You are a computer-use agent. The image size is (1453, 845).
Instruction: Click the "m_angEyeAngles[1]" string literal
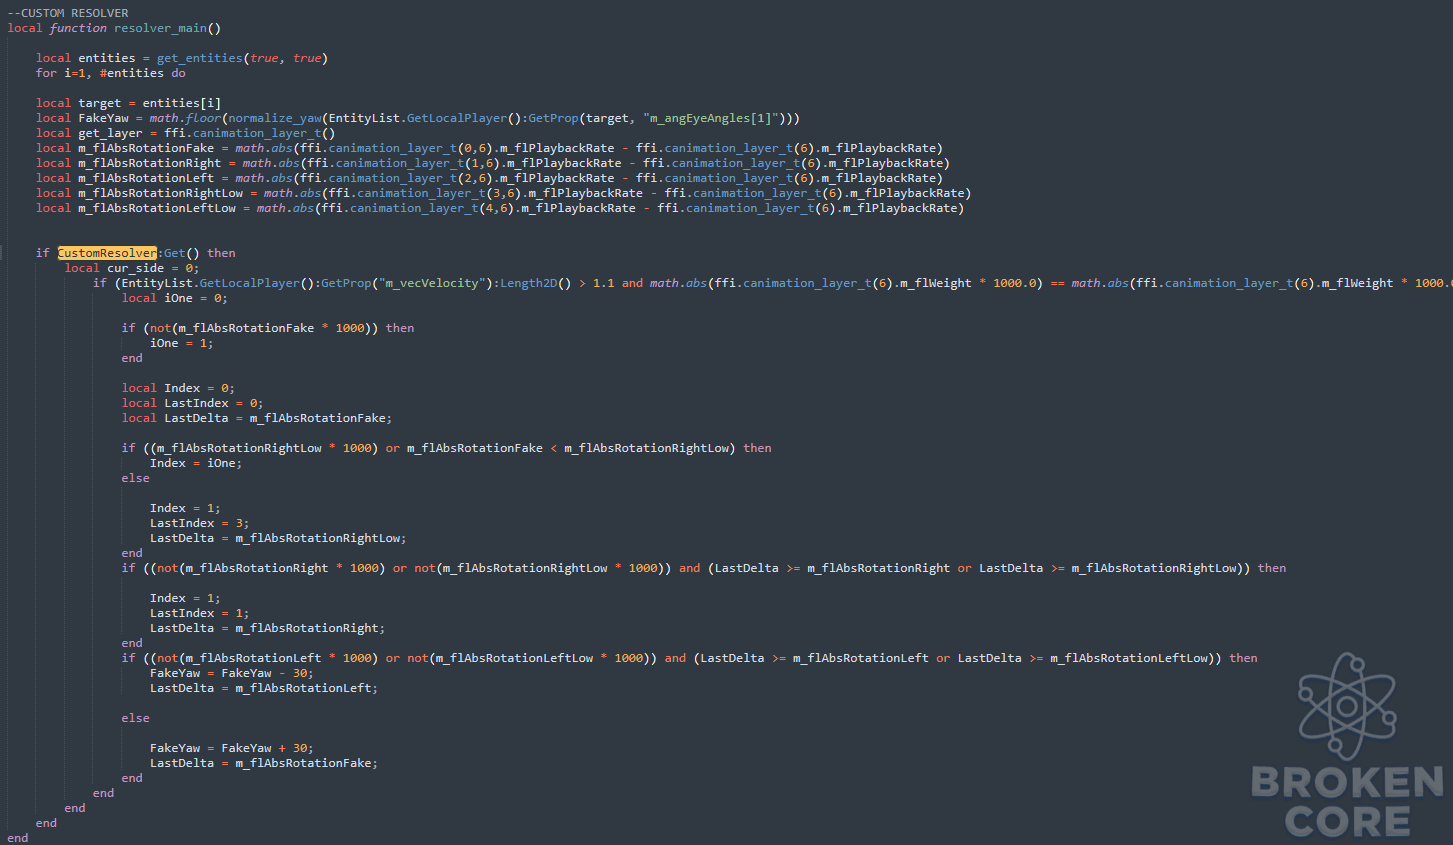click(711, 118)
